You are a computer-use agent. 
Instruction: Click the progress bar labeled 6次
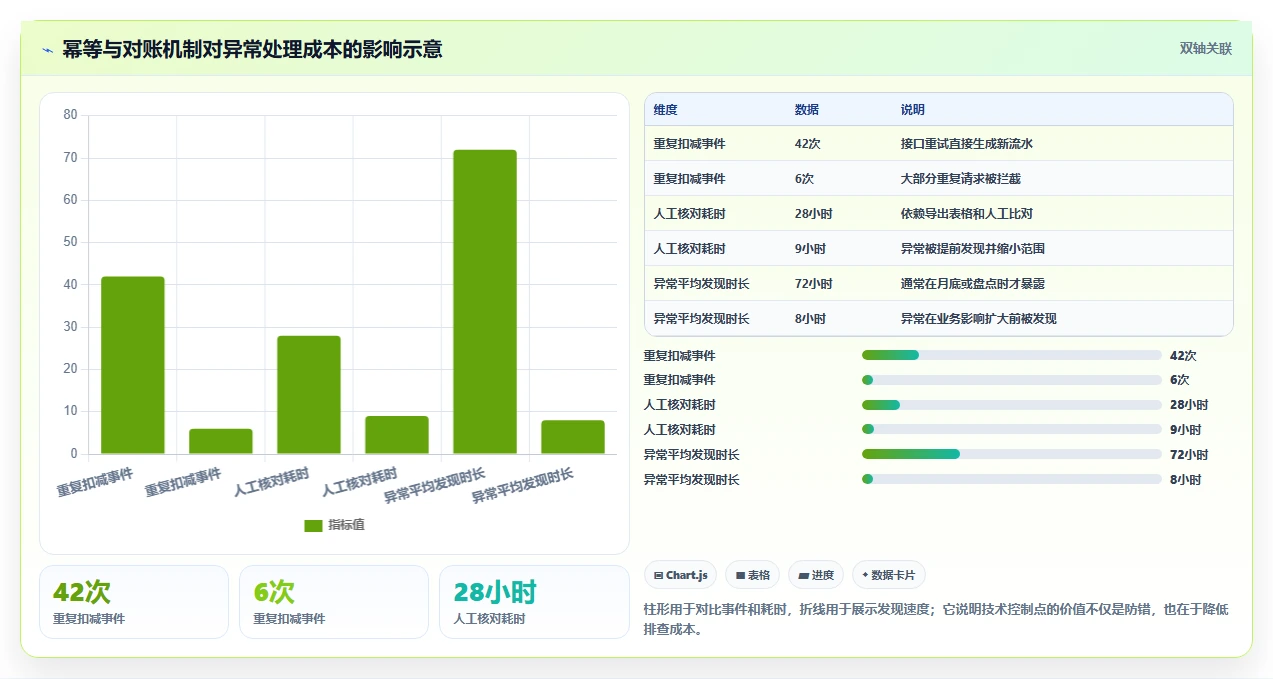[x=1012, y=380]
